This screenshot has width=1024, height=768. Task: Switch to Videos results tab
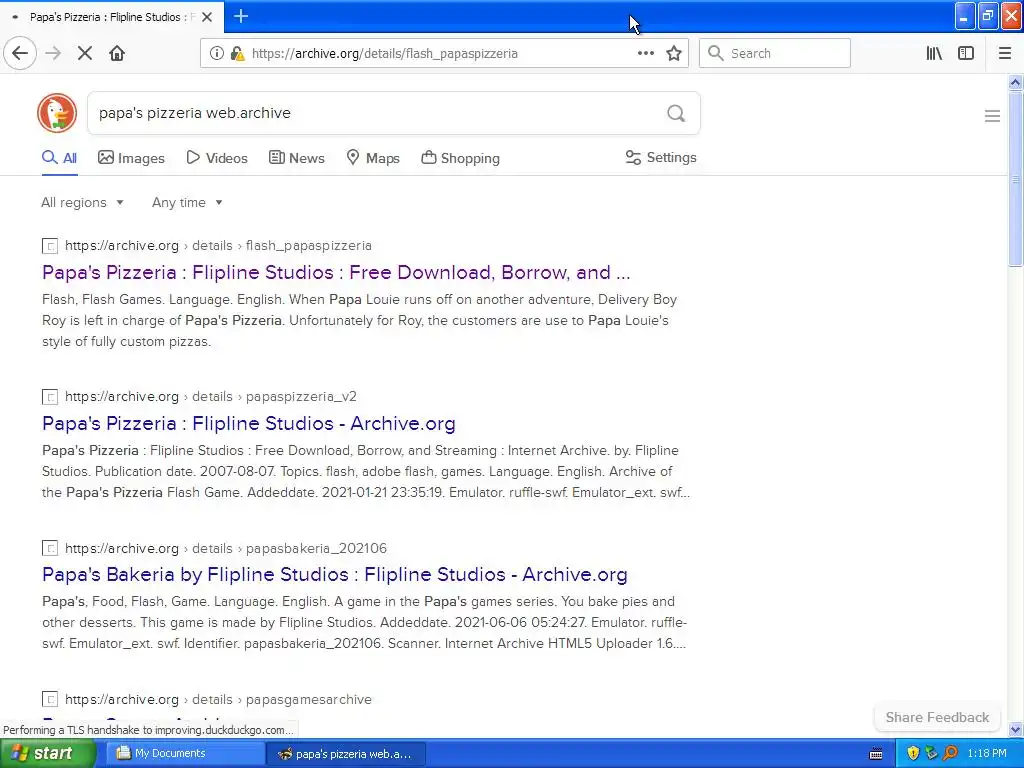[x=217, y=158]
